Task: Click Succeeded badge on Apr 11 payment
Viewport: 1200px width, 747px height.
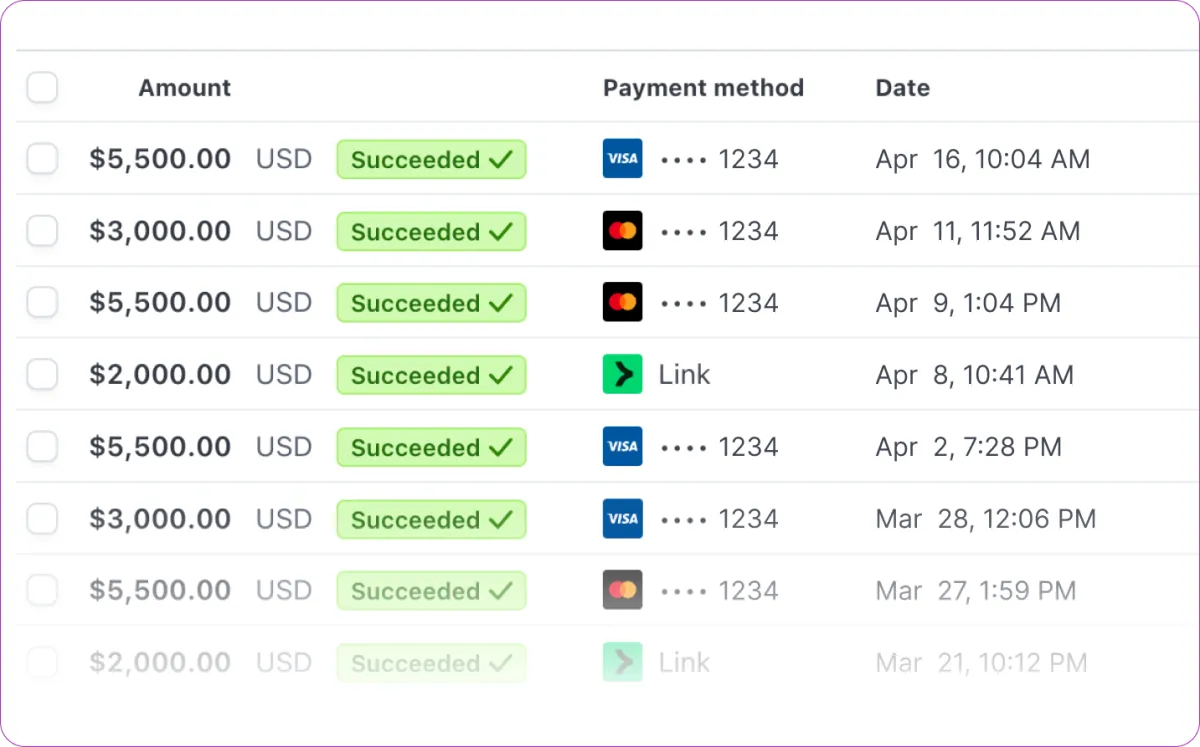Action: pyautogui.click(x=431, y=232)
